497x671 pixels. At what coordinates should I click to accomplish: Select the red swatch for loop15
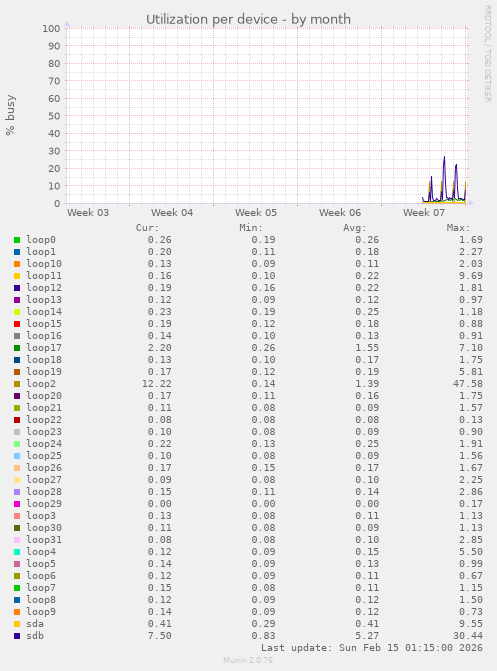coord(17,324)
